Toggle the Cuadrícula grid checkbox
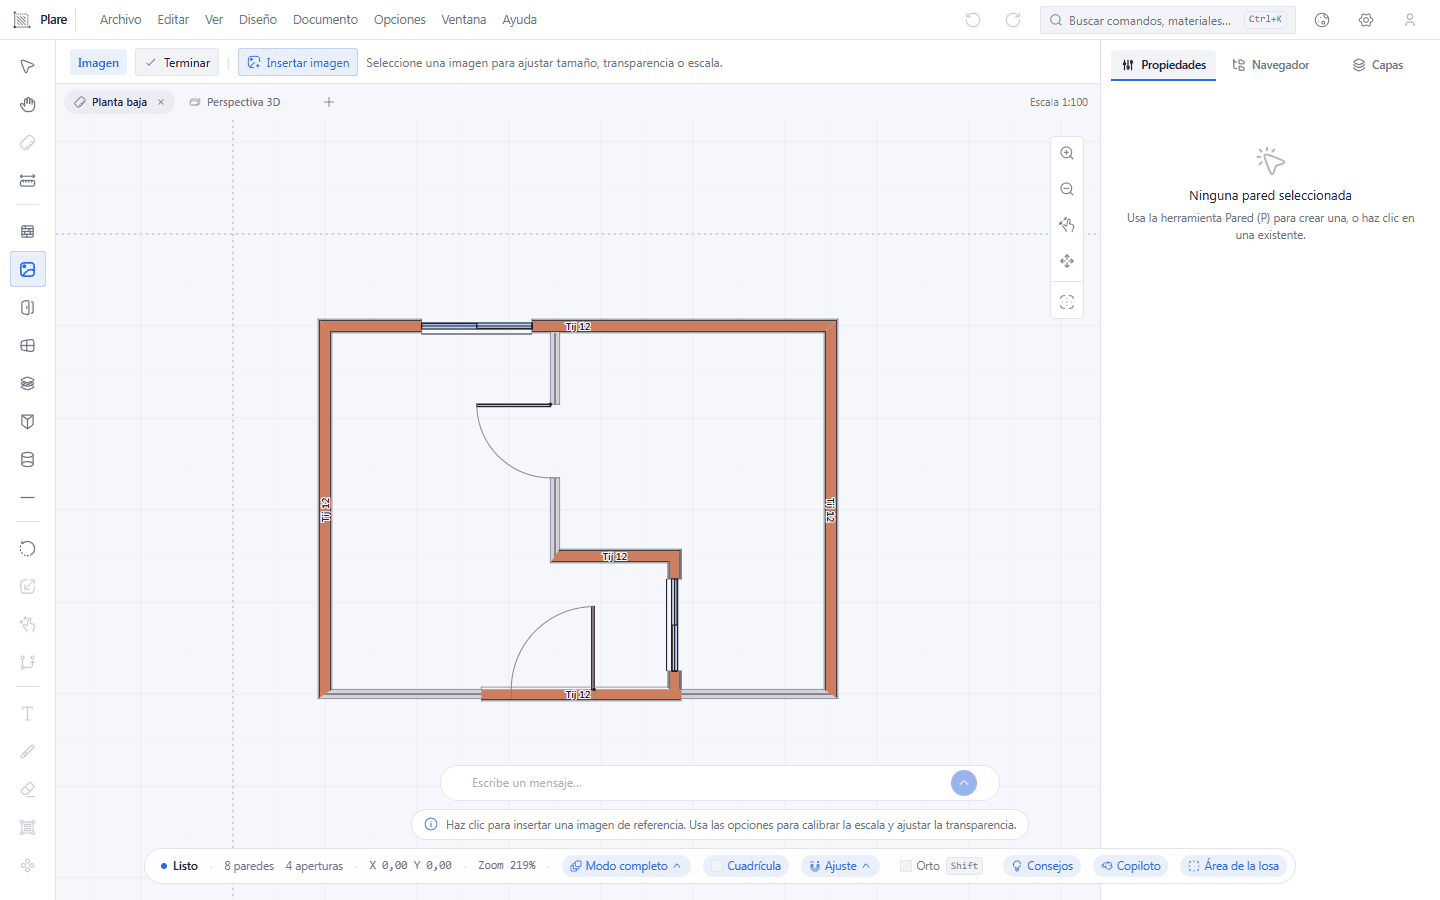The image size is (1440, 900). coord(716,866)
